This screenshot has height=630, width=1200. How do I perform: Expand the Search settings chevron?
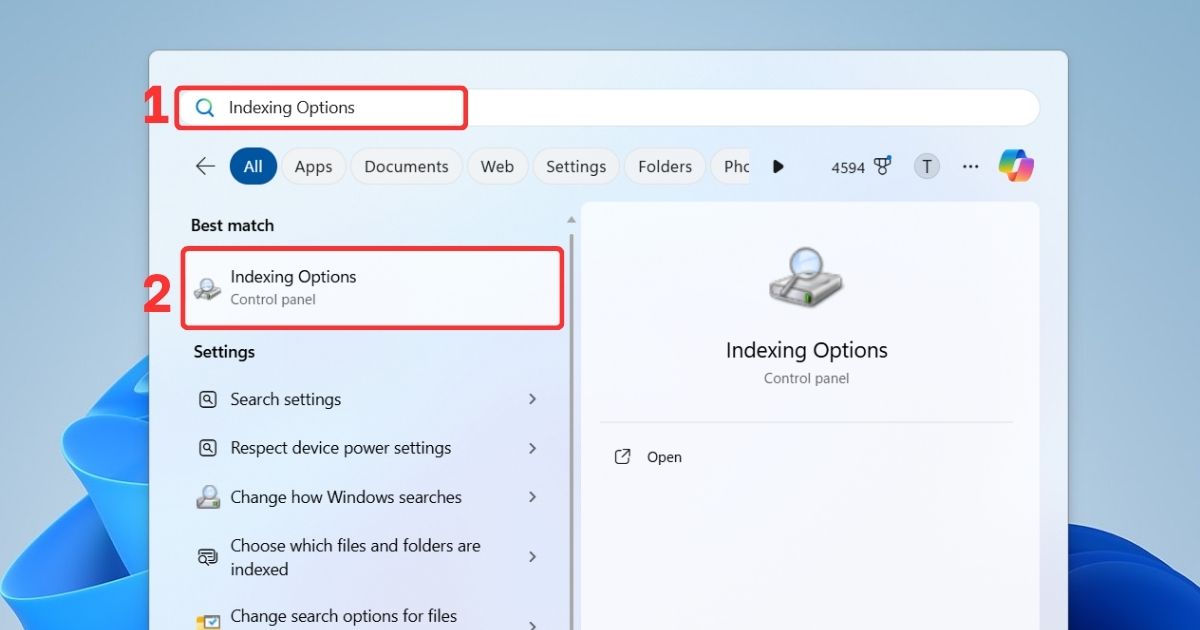point(531,399)
